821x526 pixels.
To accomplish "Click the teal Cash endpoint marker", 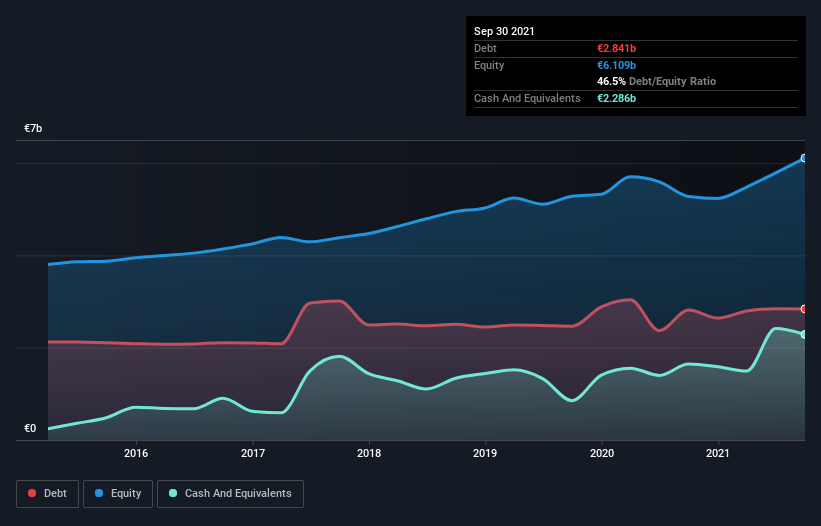I will (804, 334).
